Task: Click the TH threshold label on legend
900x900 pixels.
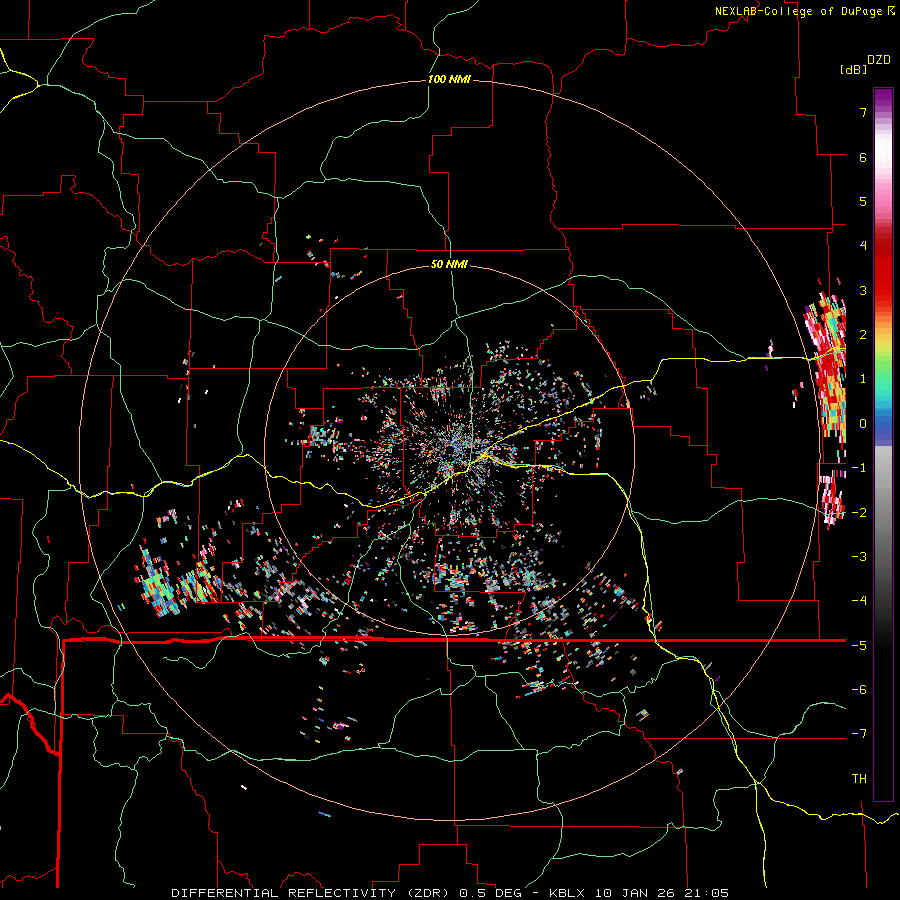Action: 859,779
